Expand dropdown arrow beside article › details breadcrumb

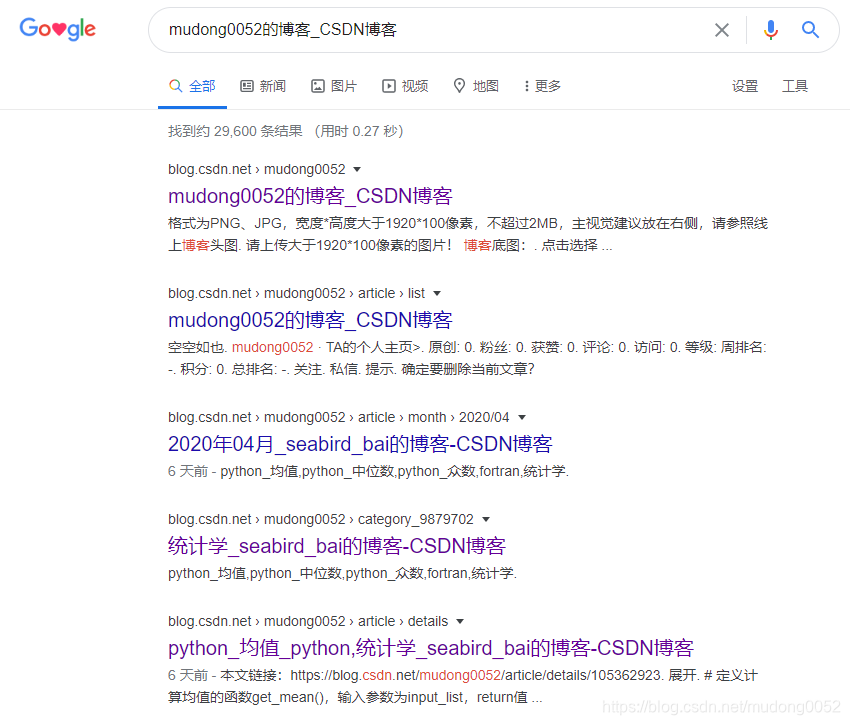click(460, 621)
